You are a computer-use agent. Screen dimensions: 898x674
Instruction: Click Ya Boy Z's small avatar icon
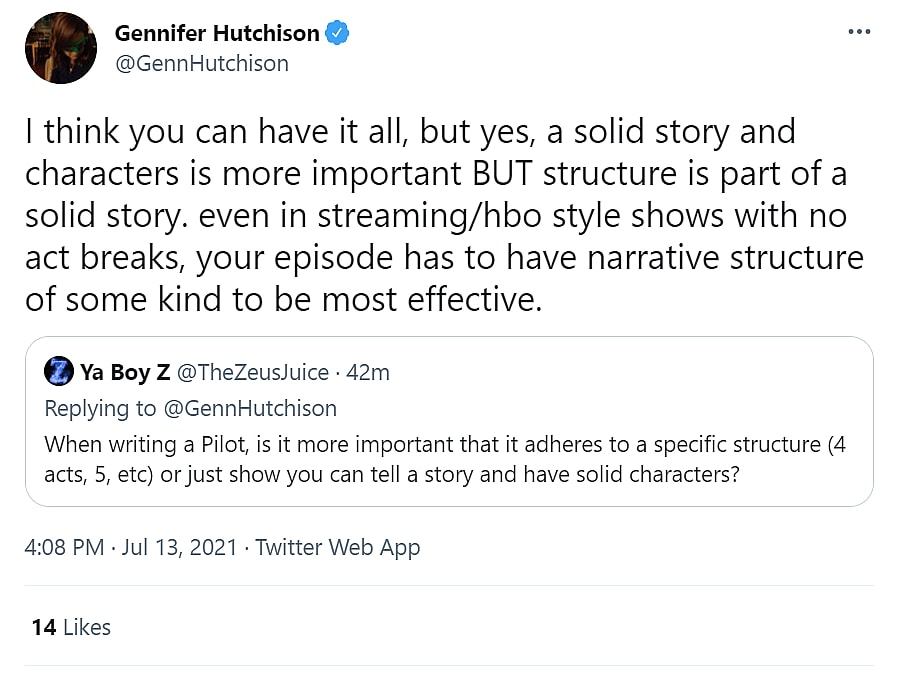[x=59, y=373]
